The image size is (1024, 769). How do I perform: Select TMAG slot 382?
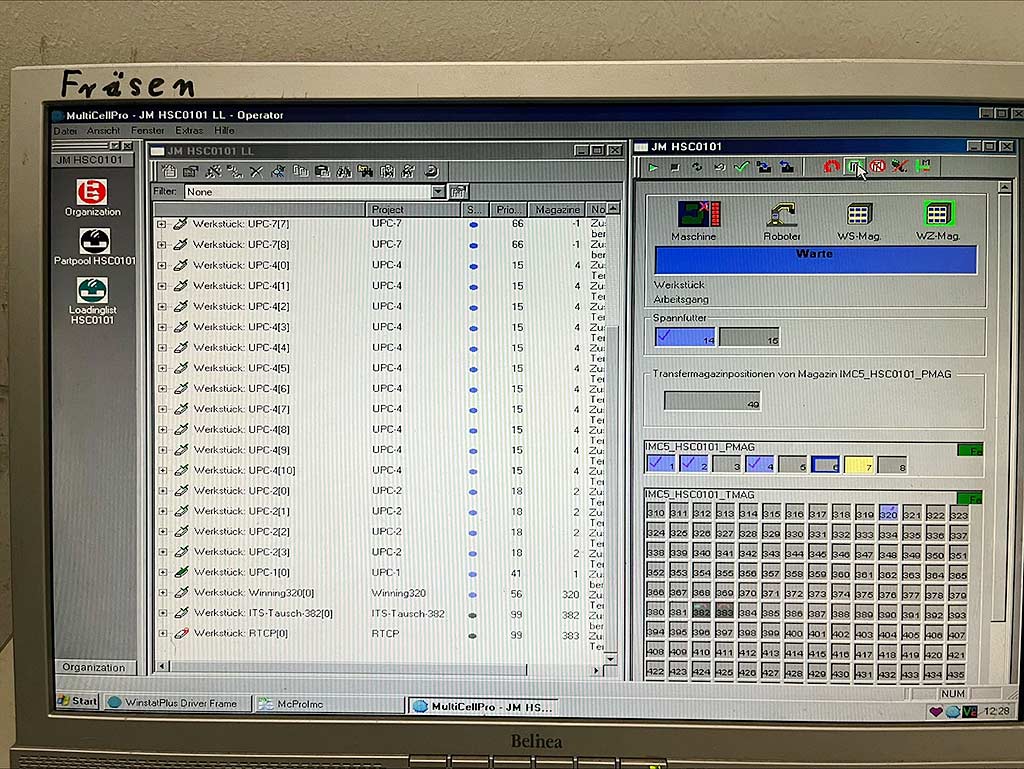pyautogui.click(x=701, y=612)
